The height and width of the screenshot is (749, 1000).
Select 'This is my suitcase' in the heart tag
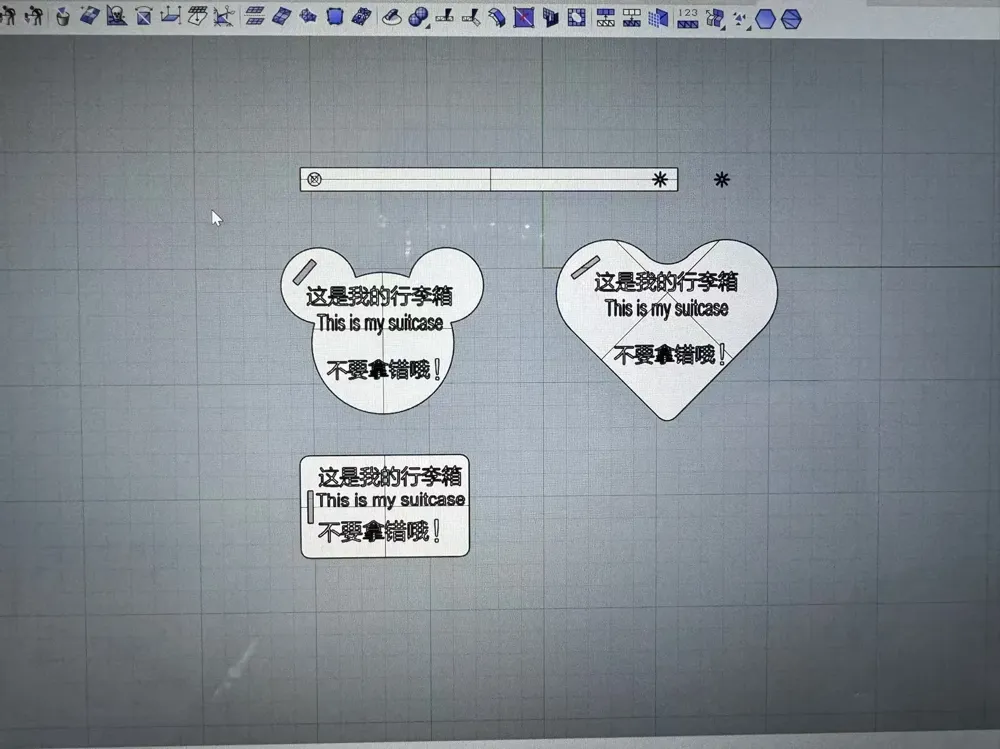pyautogui.click(x=666, y=309)
